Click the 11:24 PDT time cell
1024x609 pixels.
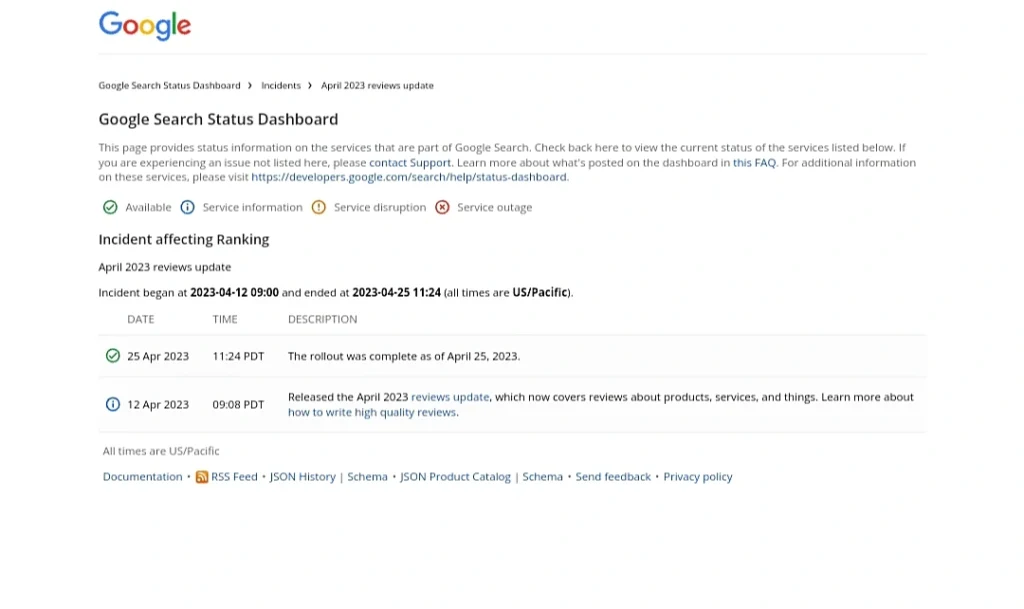(238, 356)
